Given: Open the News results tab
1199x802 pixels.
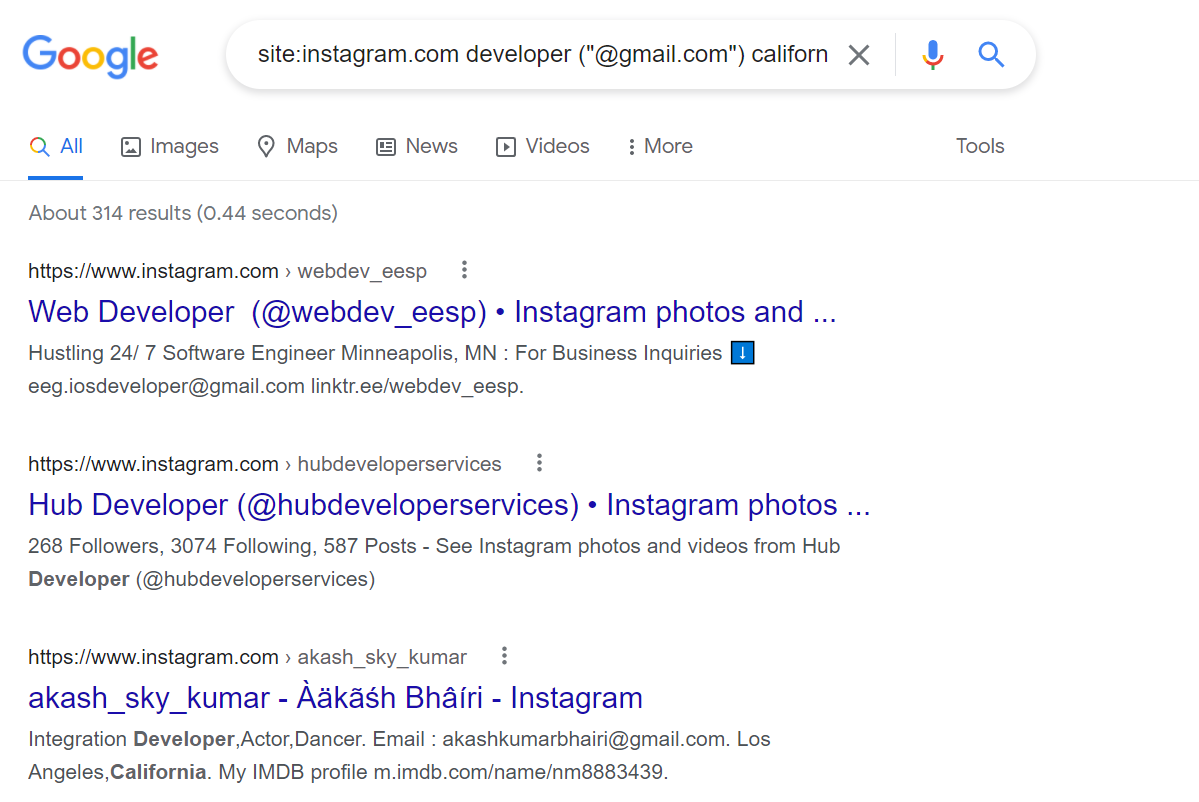Looking at the screenshot, I should point(416,146).
